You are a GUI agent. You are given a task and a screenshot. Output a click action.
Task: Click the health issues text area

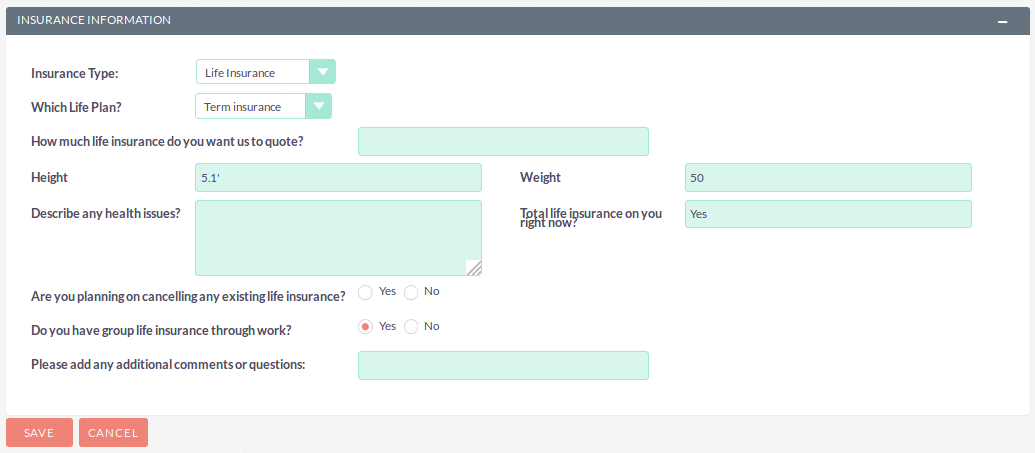(338, 238)
